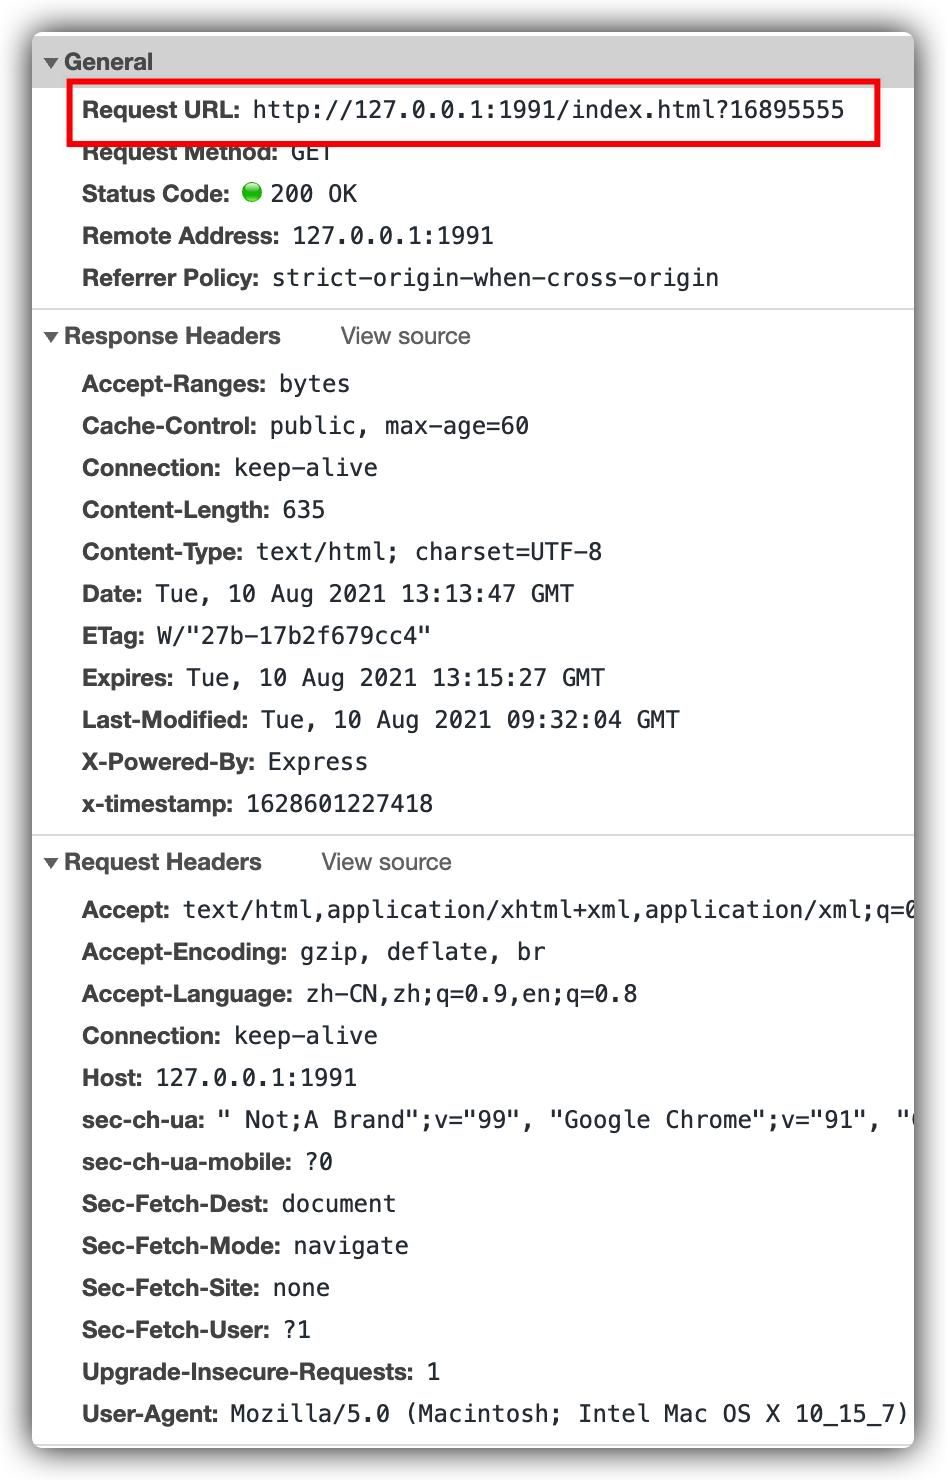Select the Referrer Policy value
The image size is (946, 1480).
(495, 278)
